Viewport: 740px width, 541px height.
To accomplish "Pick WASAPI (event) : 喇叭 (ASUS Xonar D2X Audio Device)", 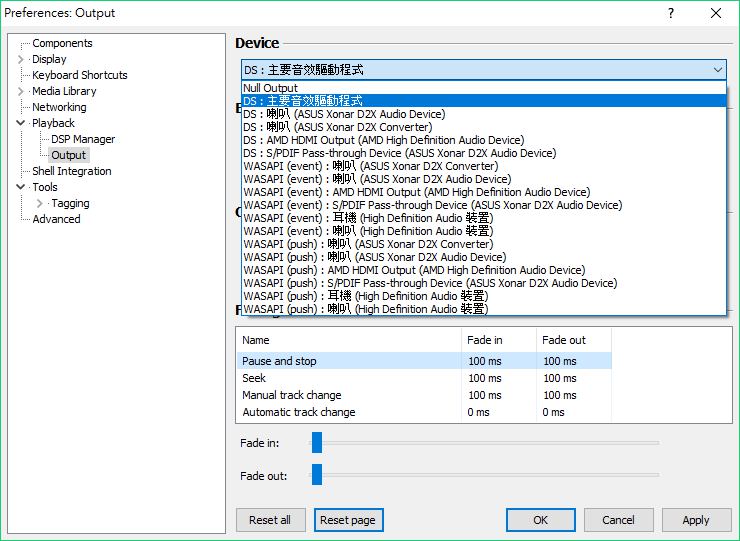I will [484, 179].
